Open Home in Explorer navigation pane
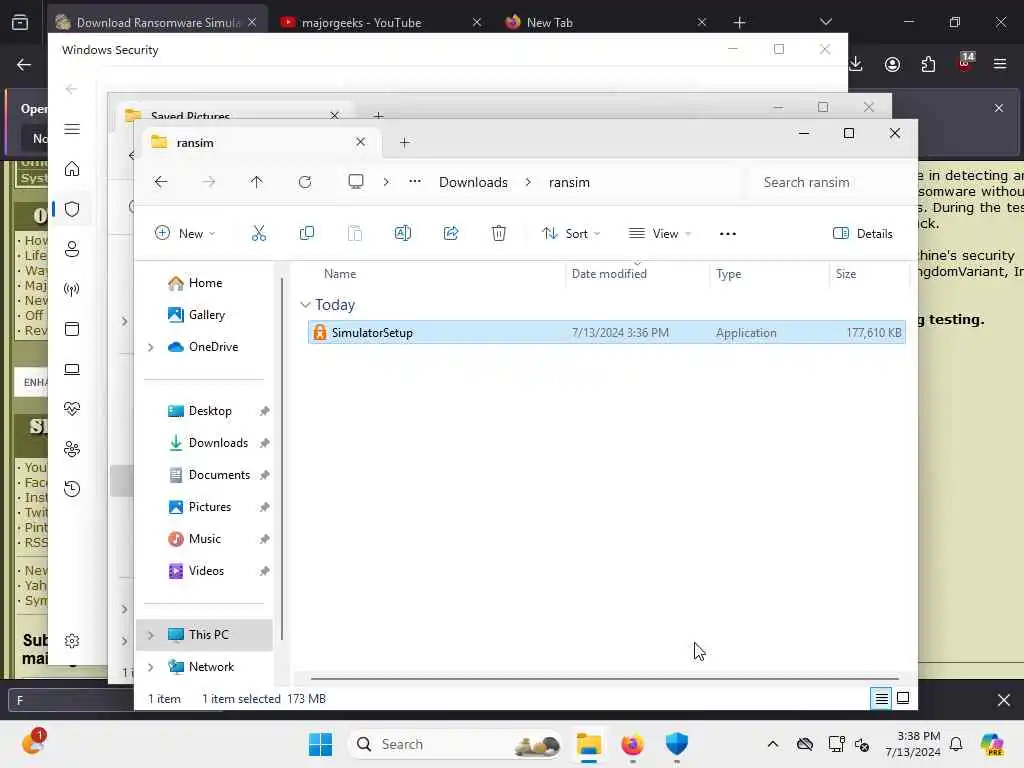 click(196, 283)
